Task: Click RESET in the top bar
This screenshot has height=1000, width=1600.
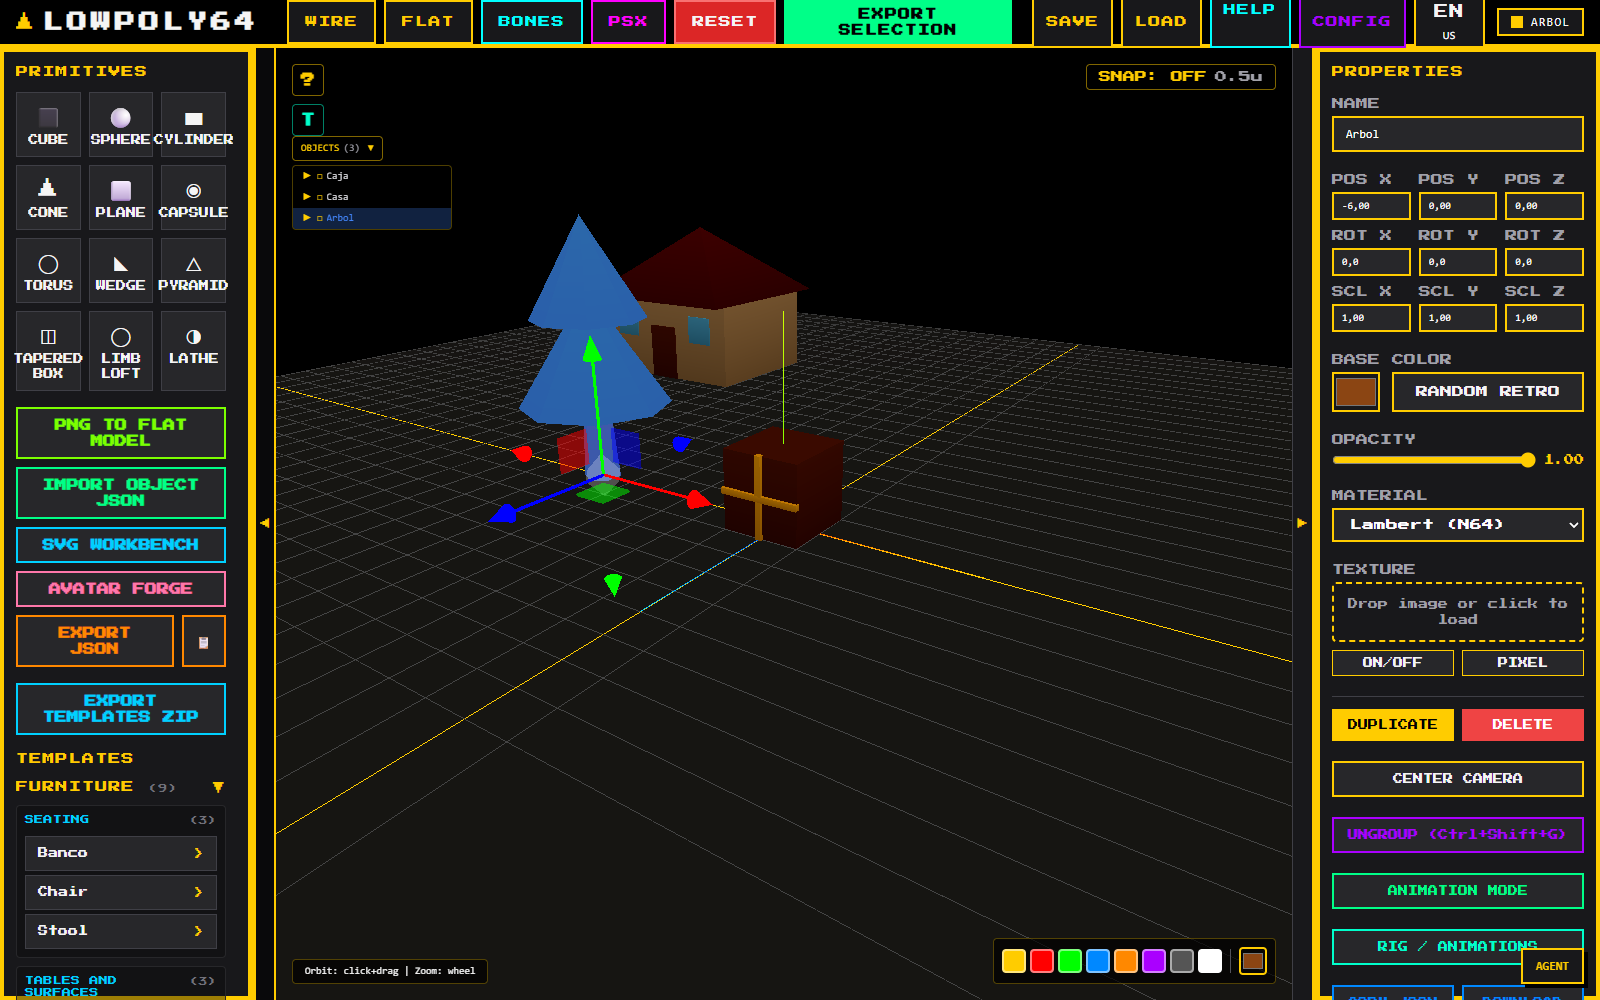Action: [724, 21]
